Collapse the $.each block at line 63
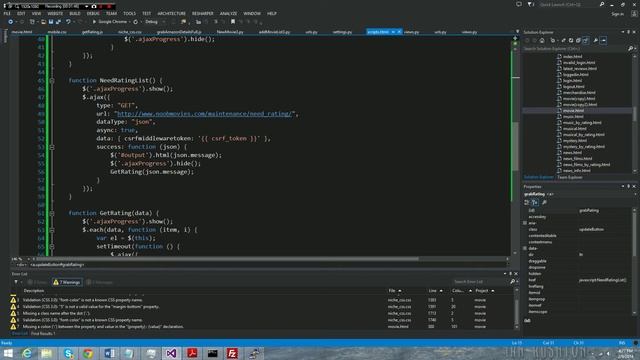 (52, 230)
